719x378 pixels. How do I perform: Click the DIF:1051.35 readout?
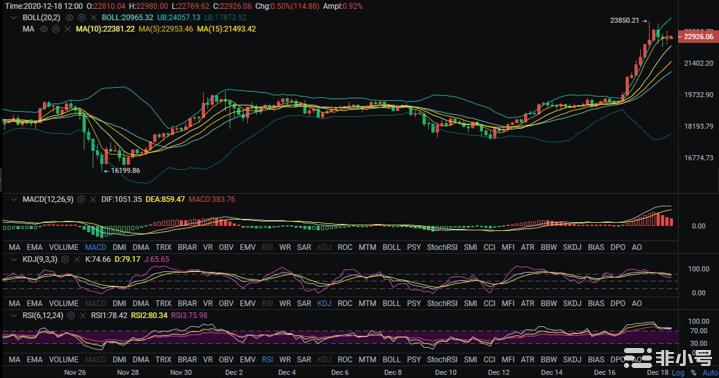[x=122, y=200]
